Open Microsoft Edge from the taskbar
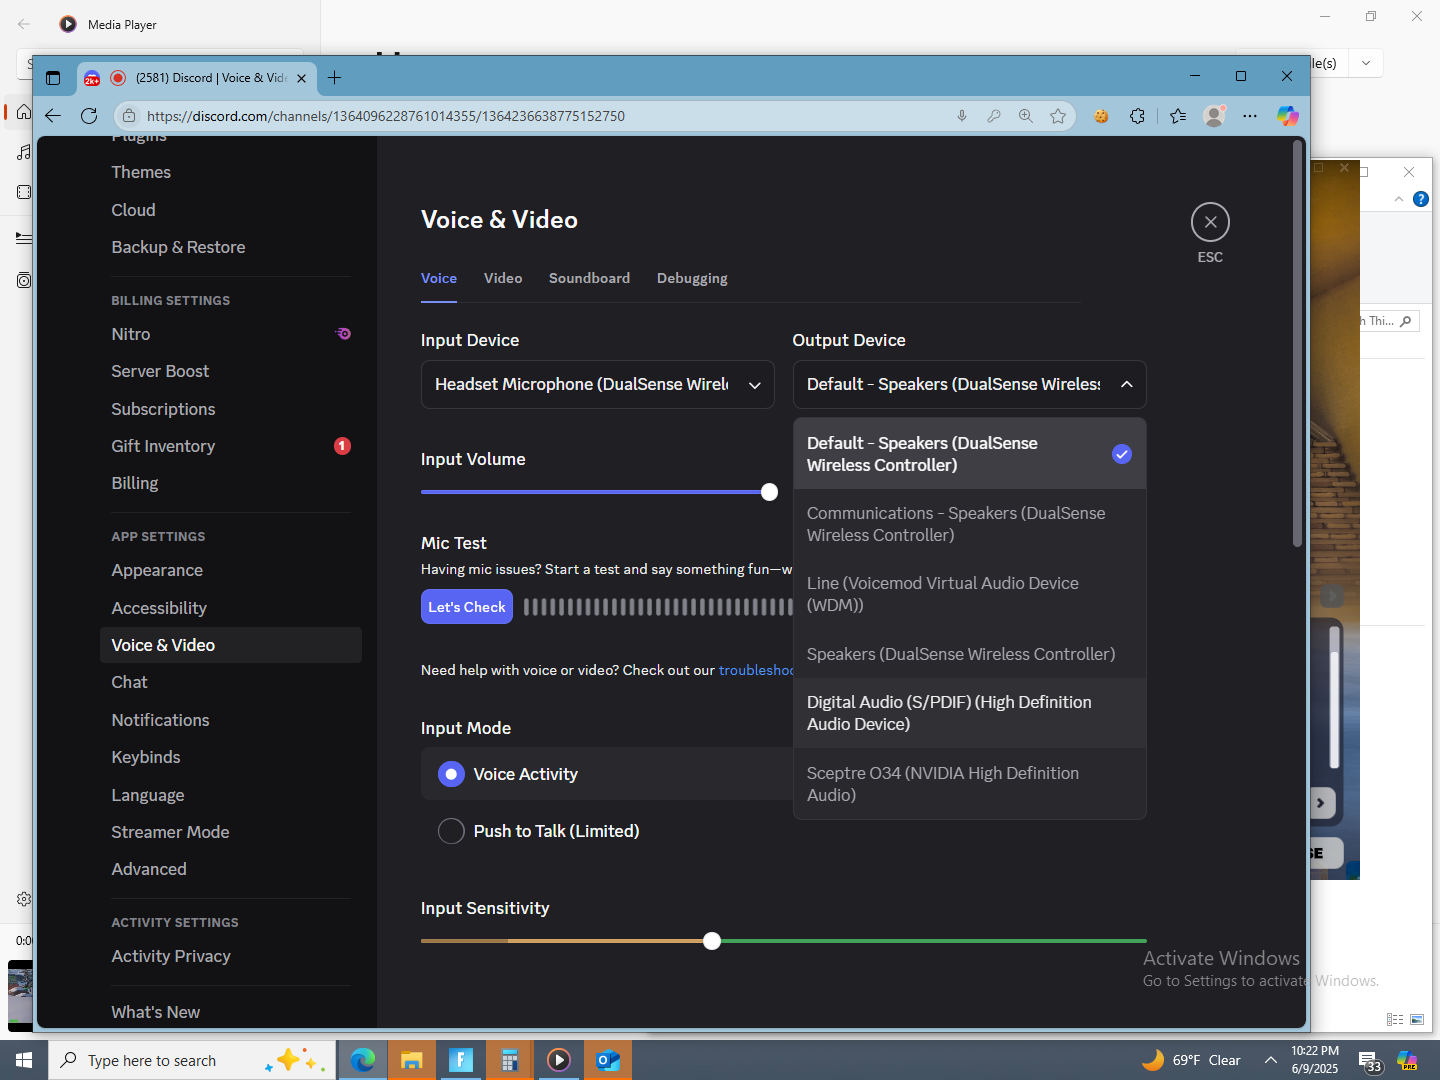The image size is (1440, 1080). pos(363,1060)
